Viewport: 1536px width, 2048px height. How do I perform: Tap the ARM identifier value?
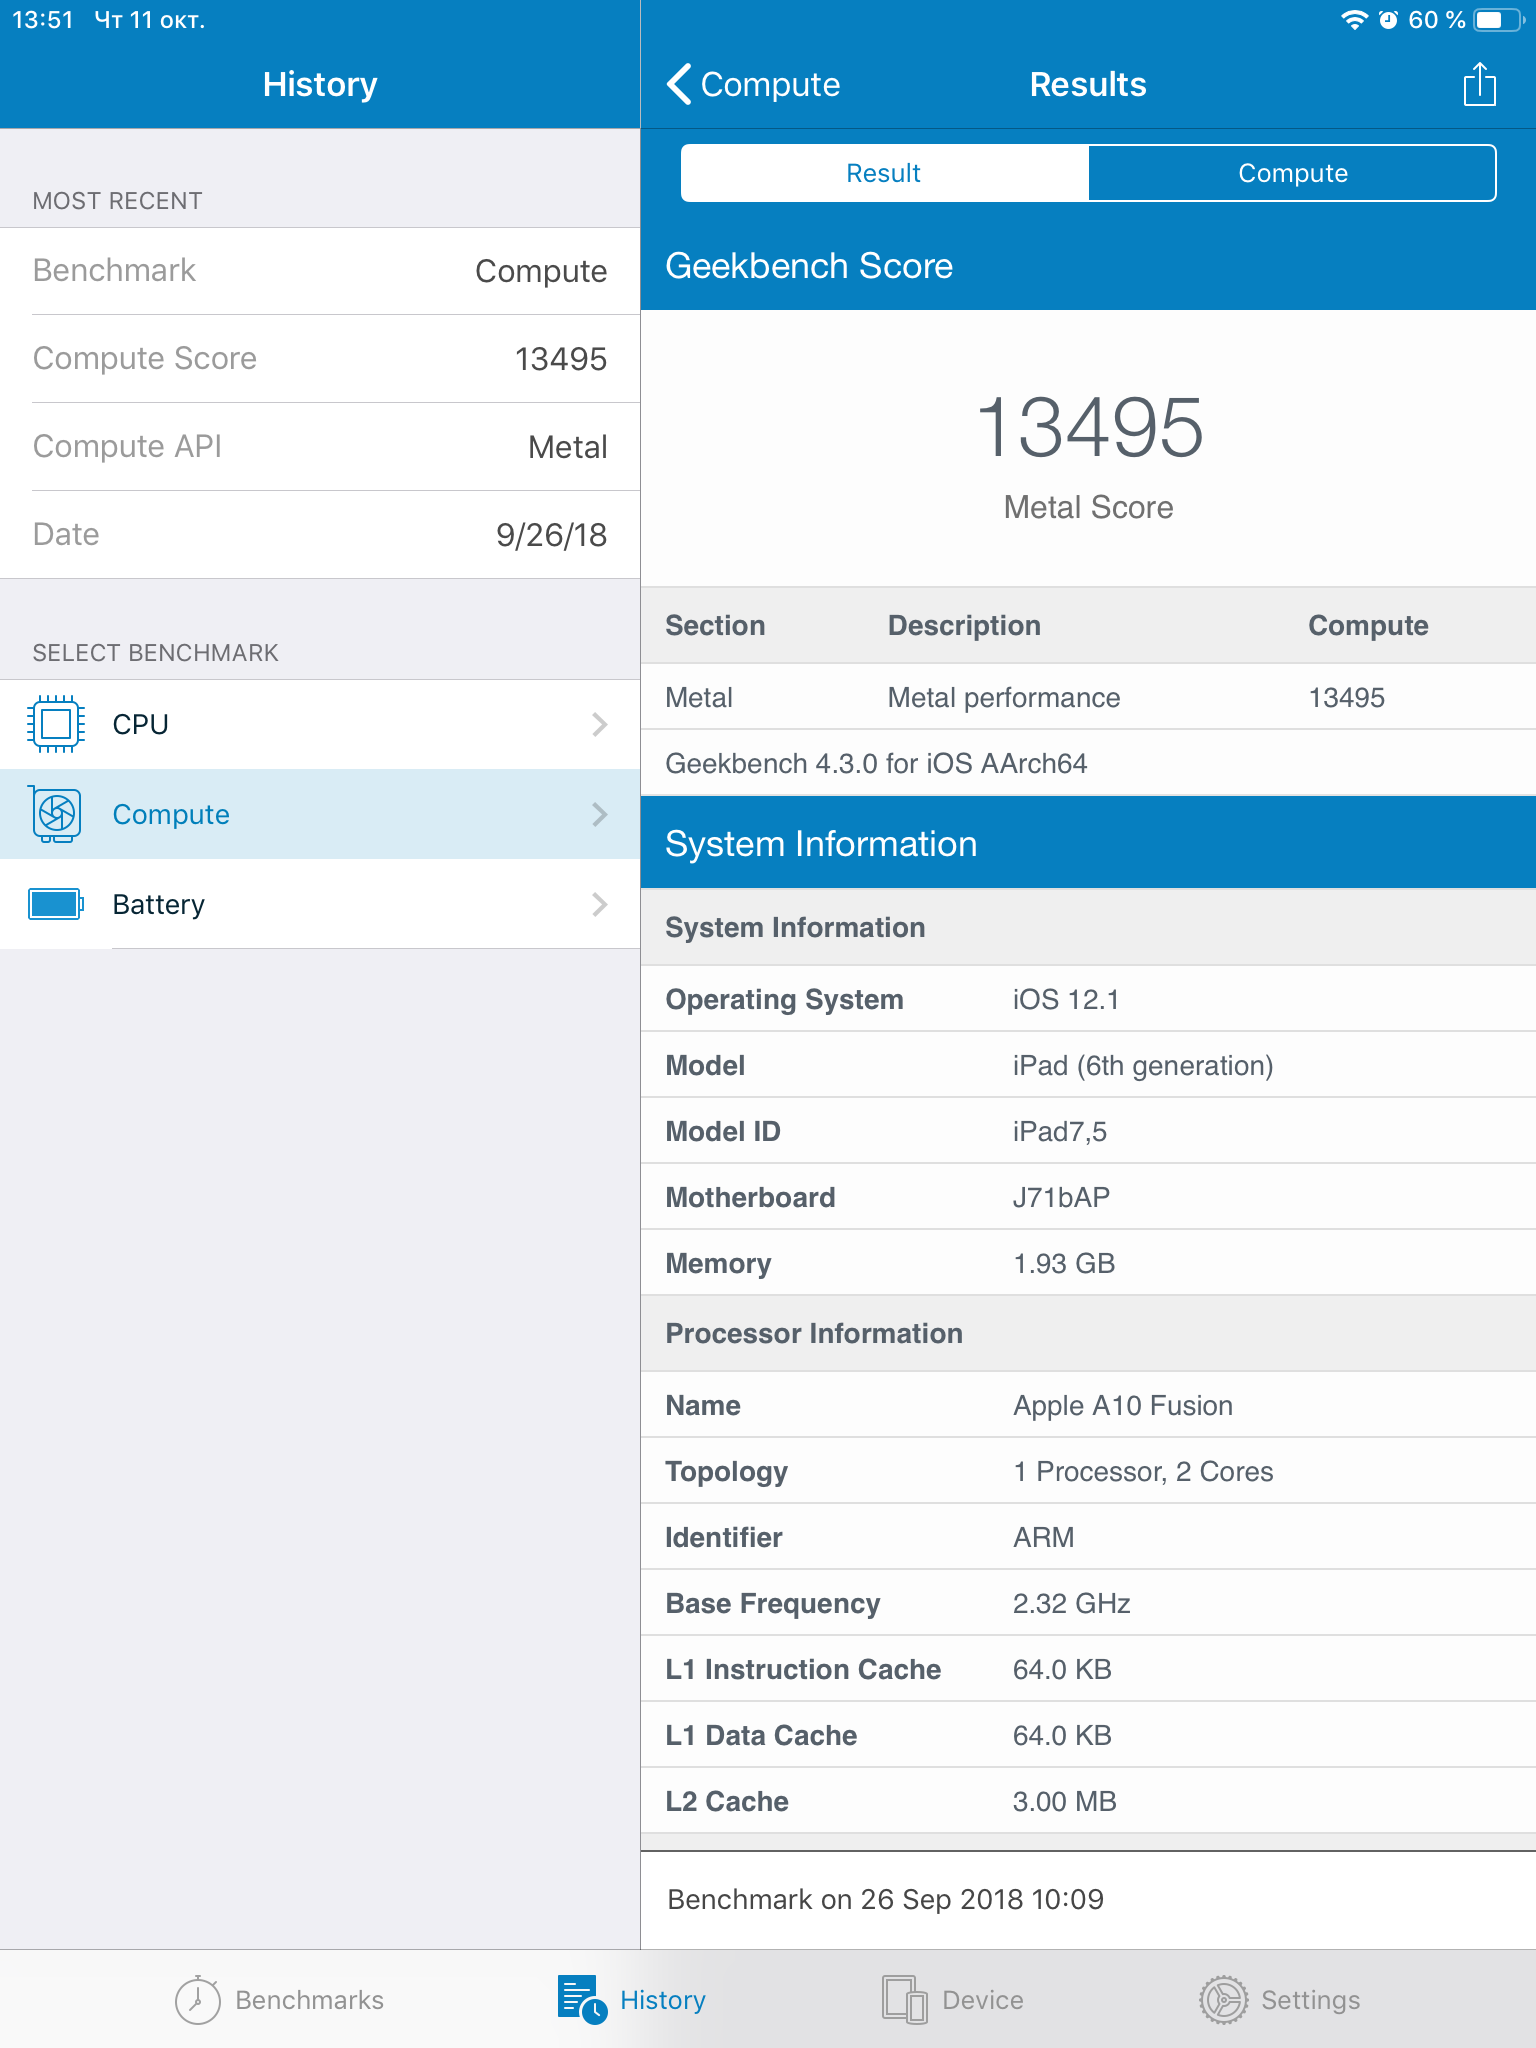click(x=1043, y=1538)
